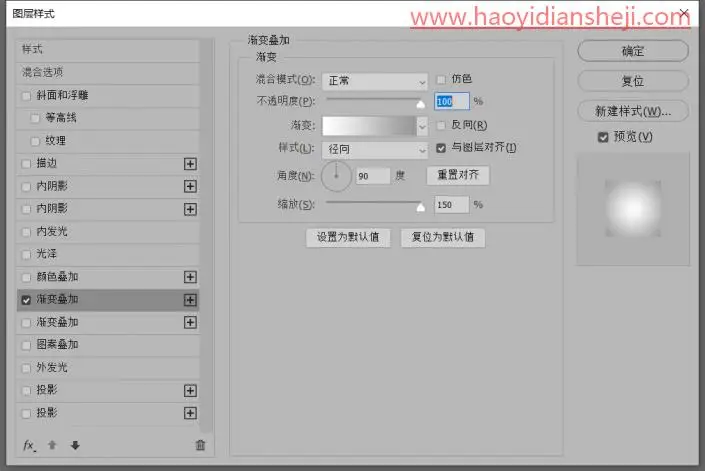
Task: Click the gradient preview swatch
Action: pyautogui.click(x=369, y=126)
